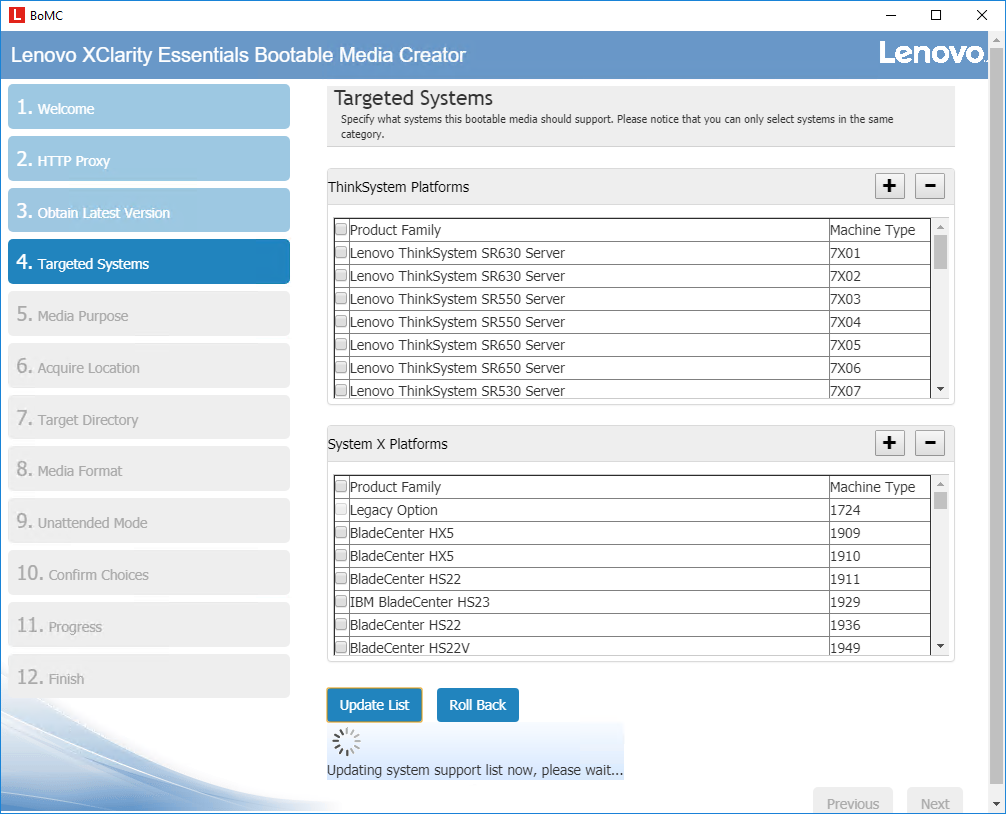Open step 3 Obtain Latest Version
Viewport: 1006px width, 814px height.
[149, 211]
